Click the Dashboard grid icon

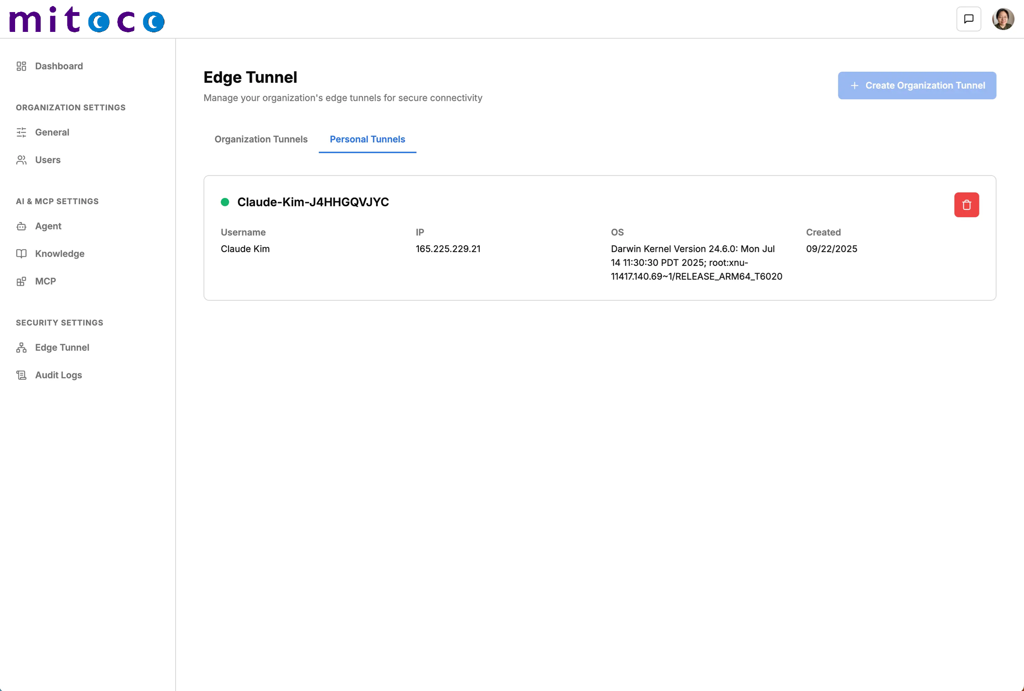(x=22, y=66)
